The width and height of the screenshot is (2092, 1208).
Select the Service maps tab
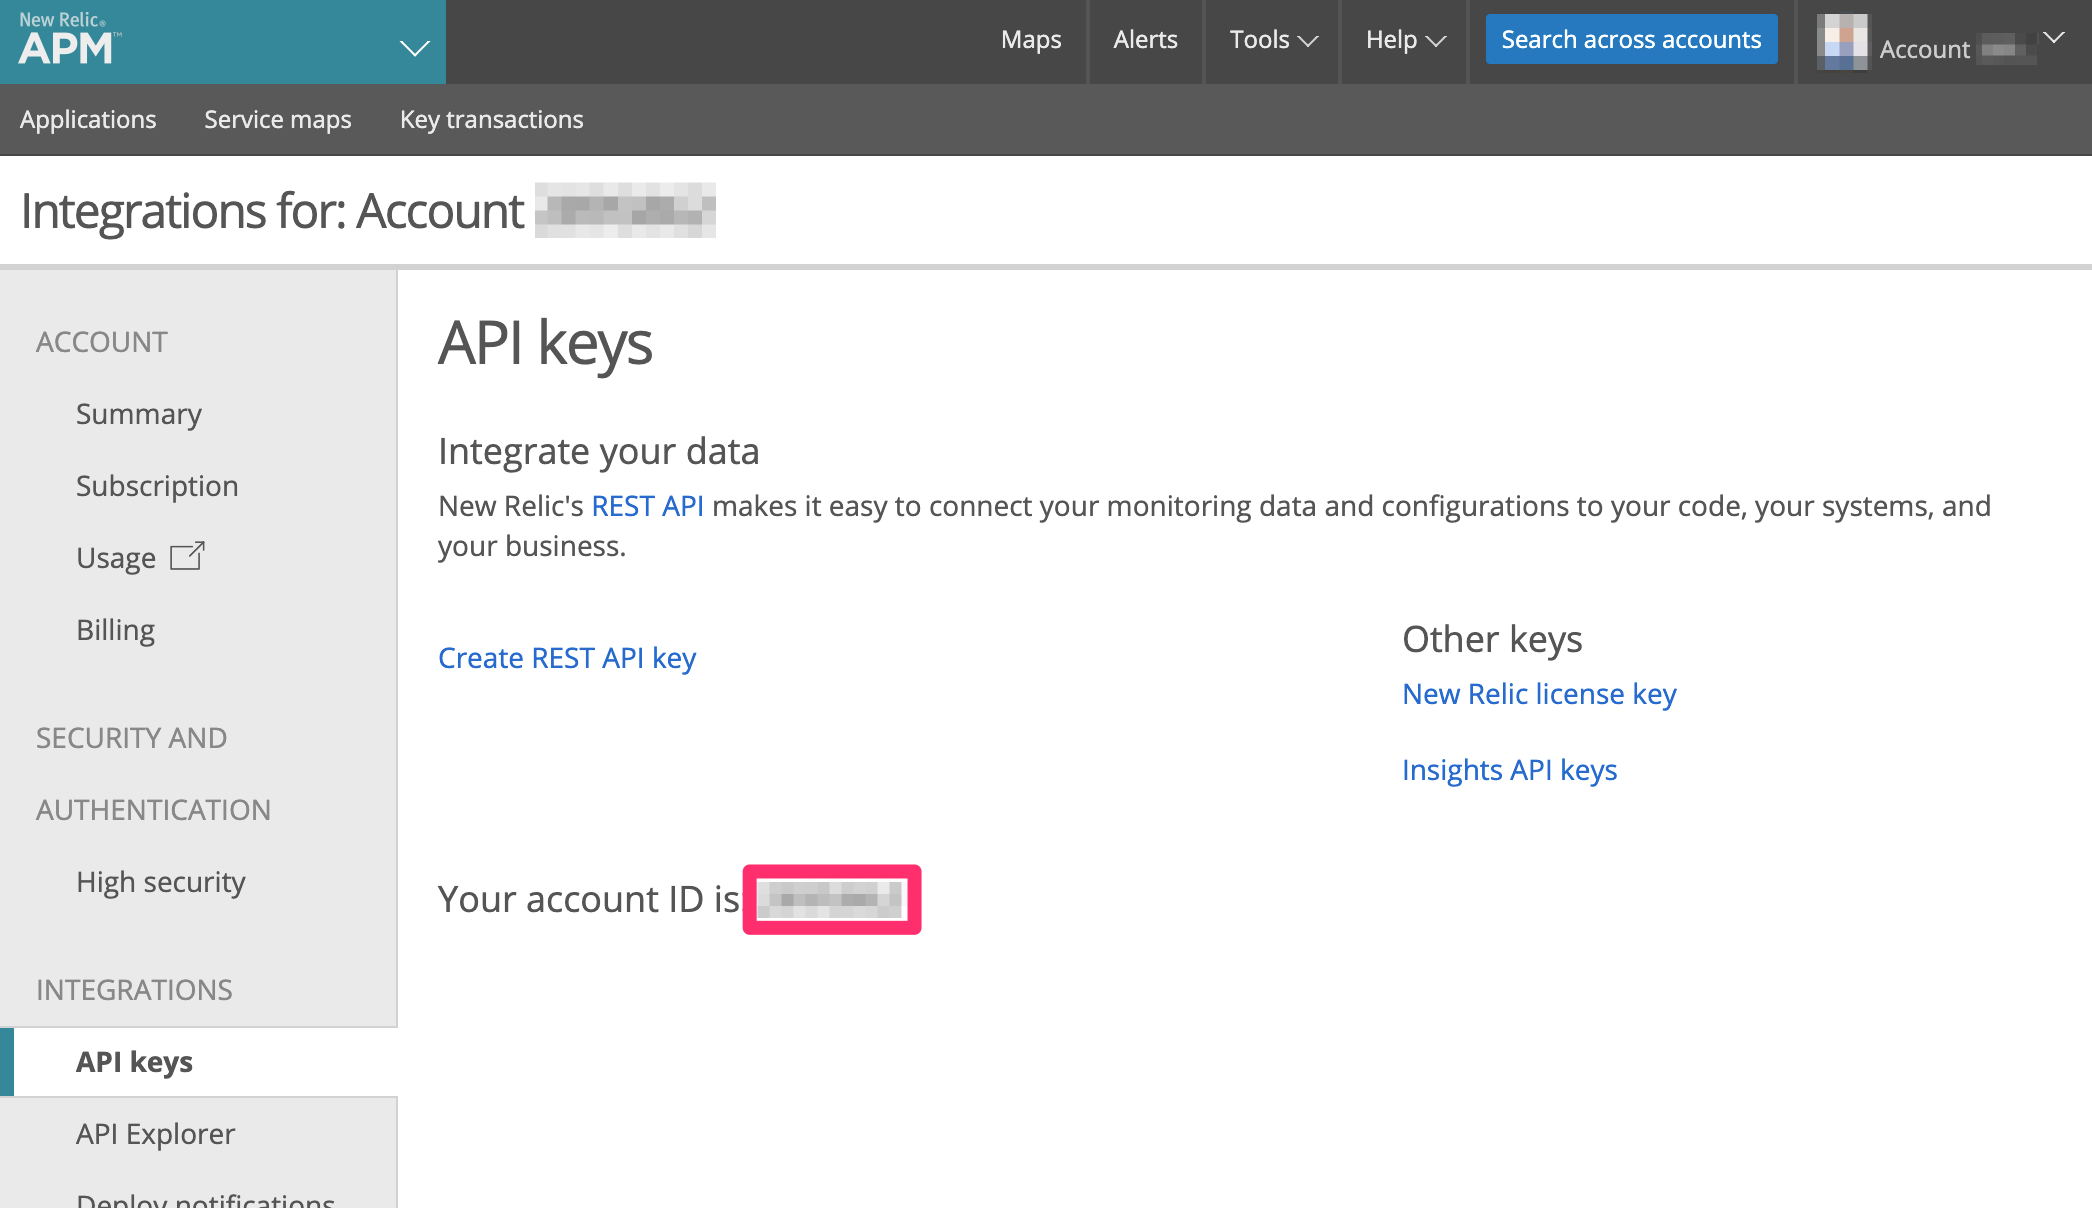click(277, 119)
